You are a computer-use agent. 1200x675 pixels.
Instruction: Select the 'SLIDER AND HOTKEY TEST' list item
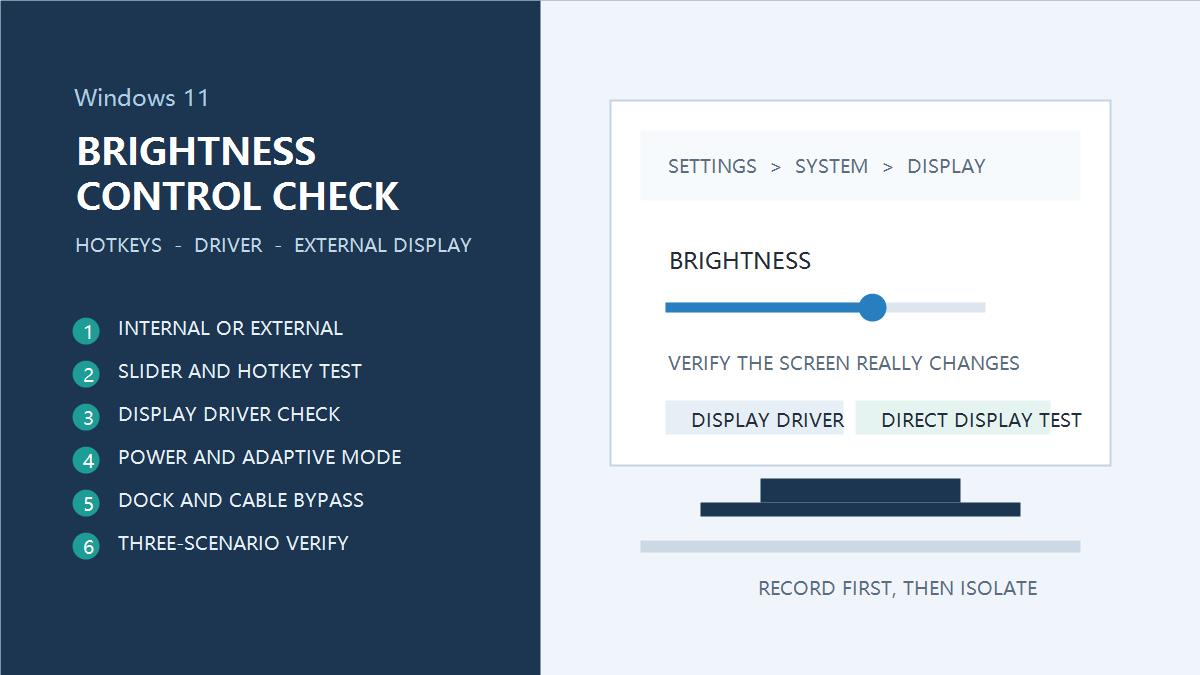217,372
